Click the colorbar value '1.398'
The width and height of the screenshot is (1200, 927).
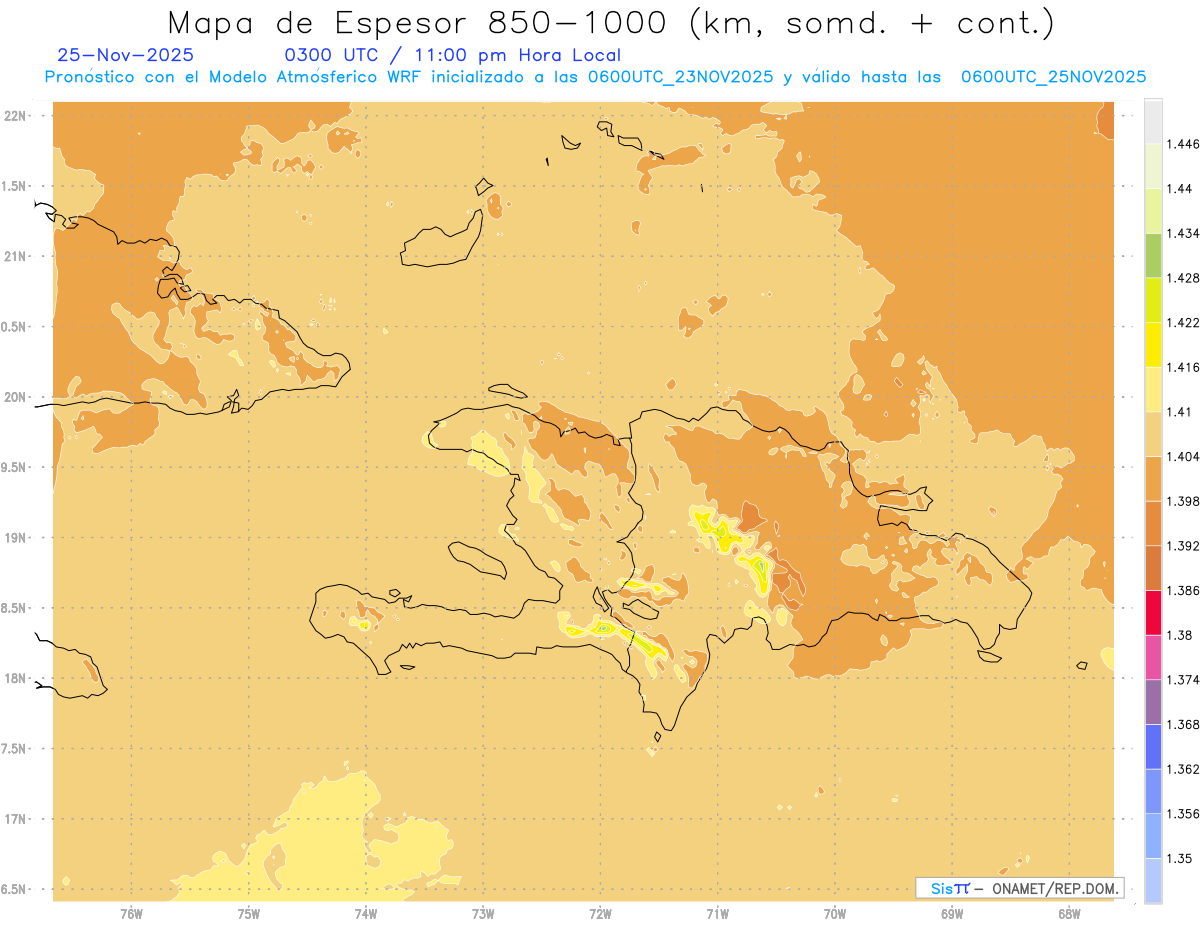click(x=1185, y=501)
